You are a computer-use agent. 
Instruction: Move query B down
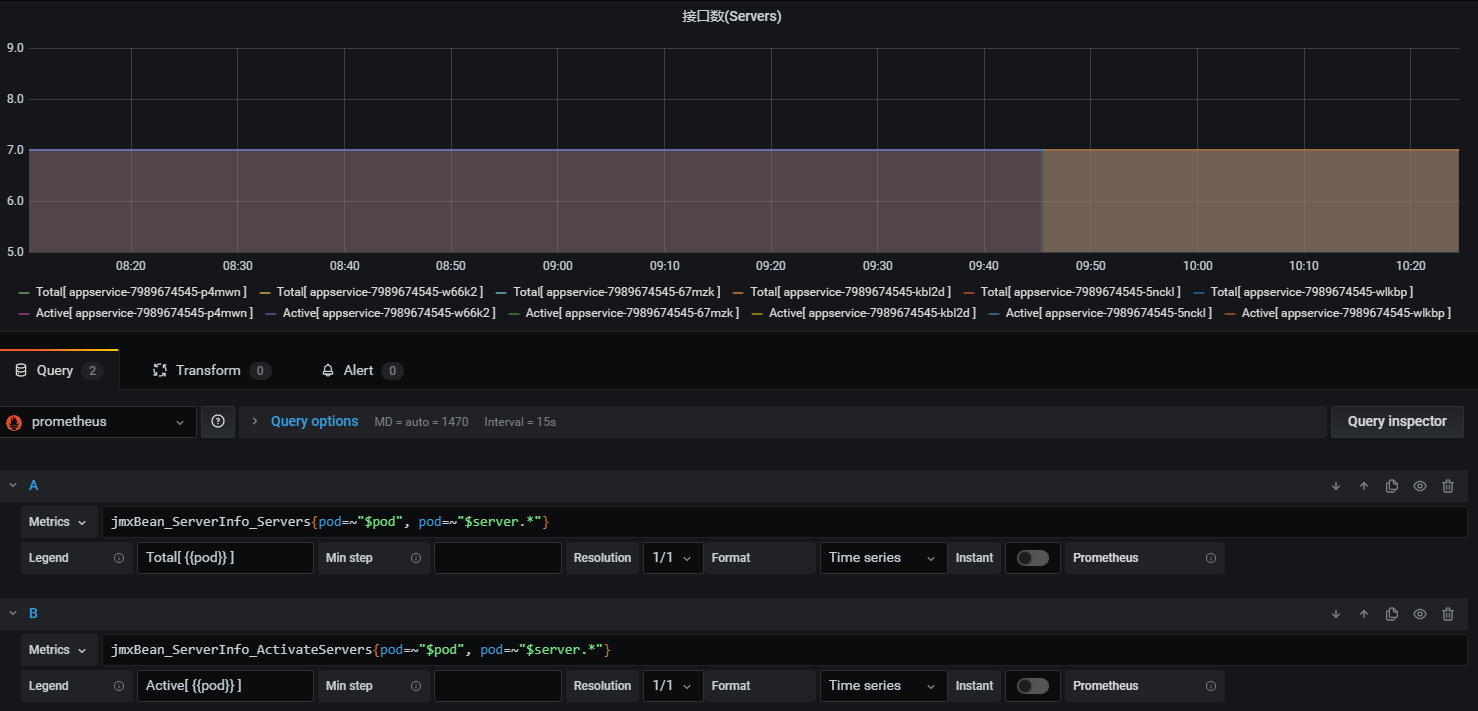tap(1336, 614)
